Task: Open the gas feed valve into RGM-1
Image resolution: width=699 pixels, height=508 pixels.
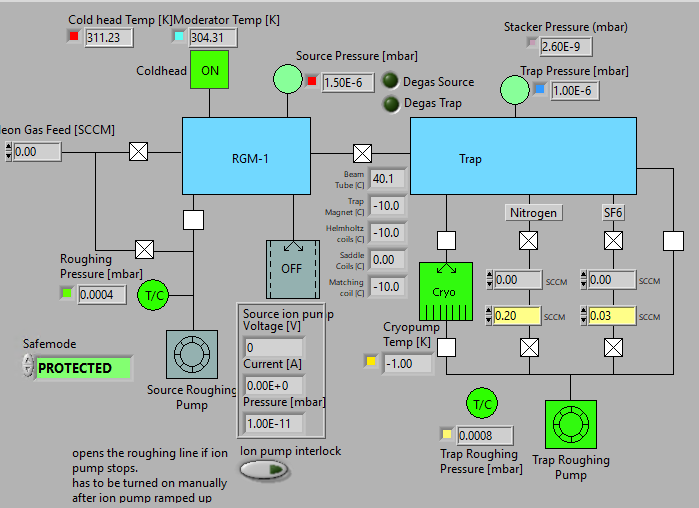Action: click(139, 152)
